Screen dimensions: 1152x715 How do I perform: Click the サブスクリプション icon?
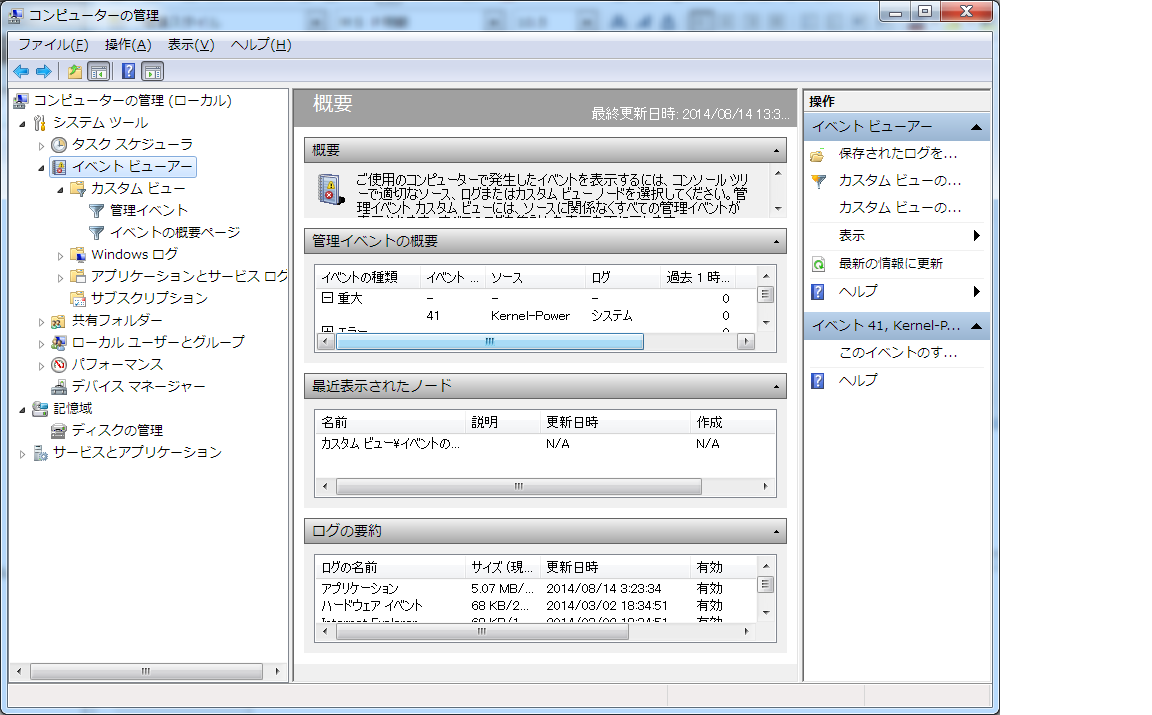[x=78, y=298]
